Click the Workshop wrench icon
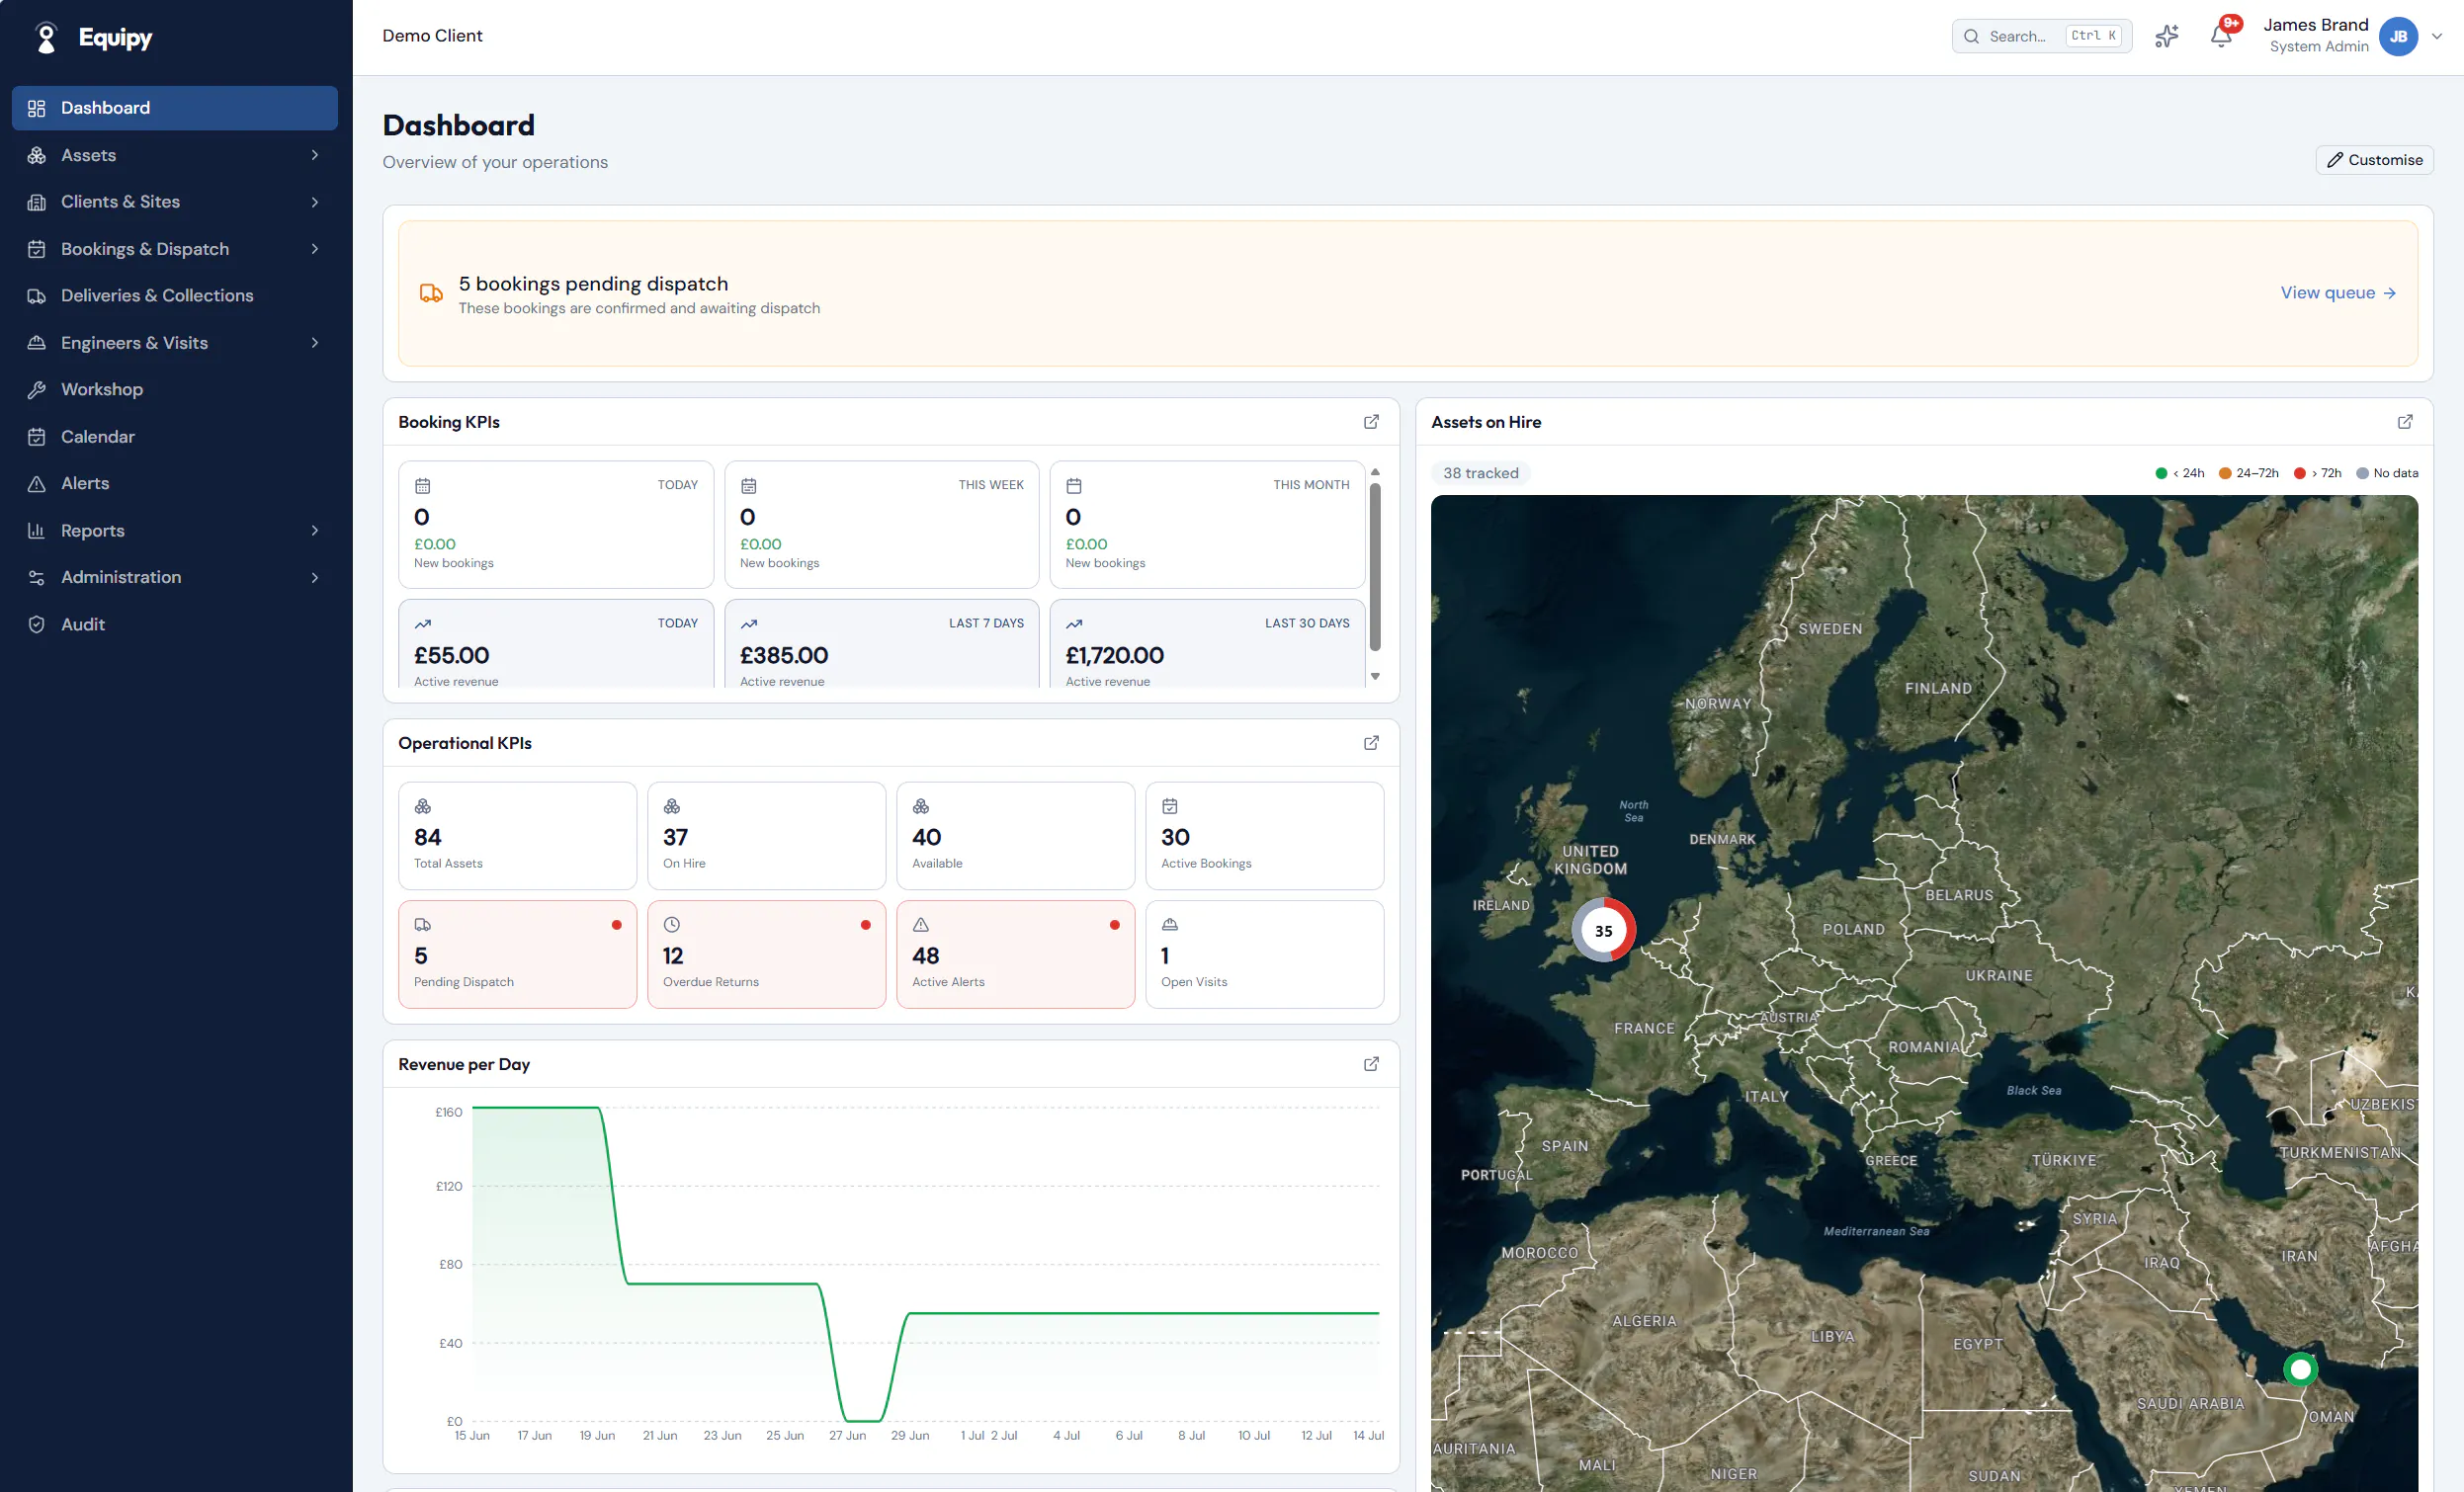Screen dimensions: 2464x1492 click(x=37, y=390)
